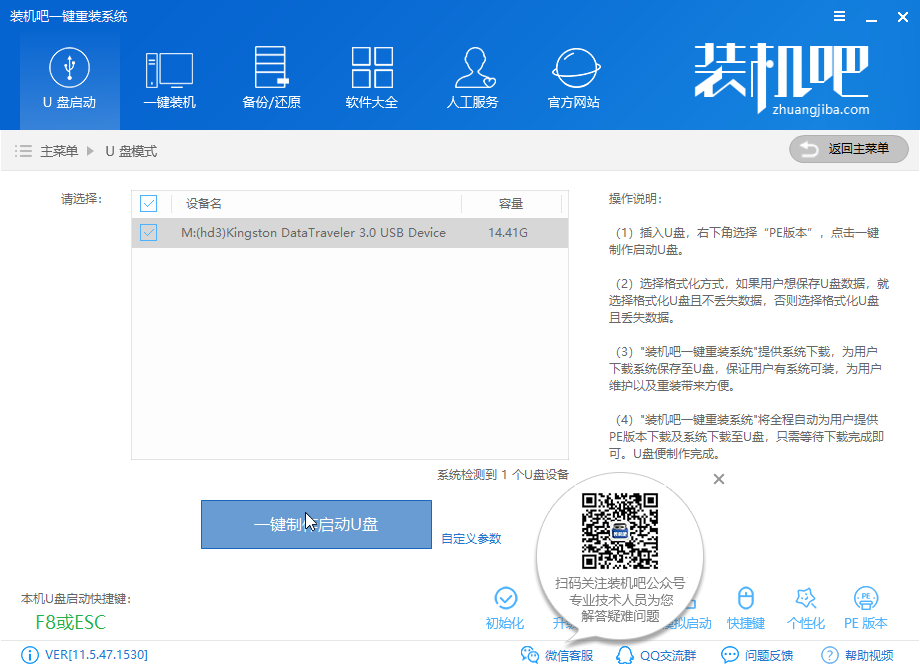The width and height of the screenshot is (920, 670).
Task: Open the 自定义参数 custom parameters link
Action: click(x=471, y=539)
